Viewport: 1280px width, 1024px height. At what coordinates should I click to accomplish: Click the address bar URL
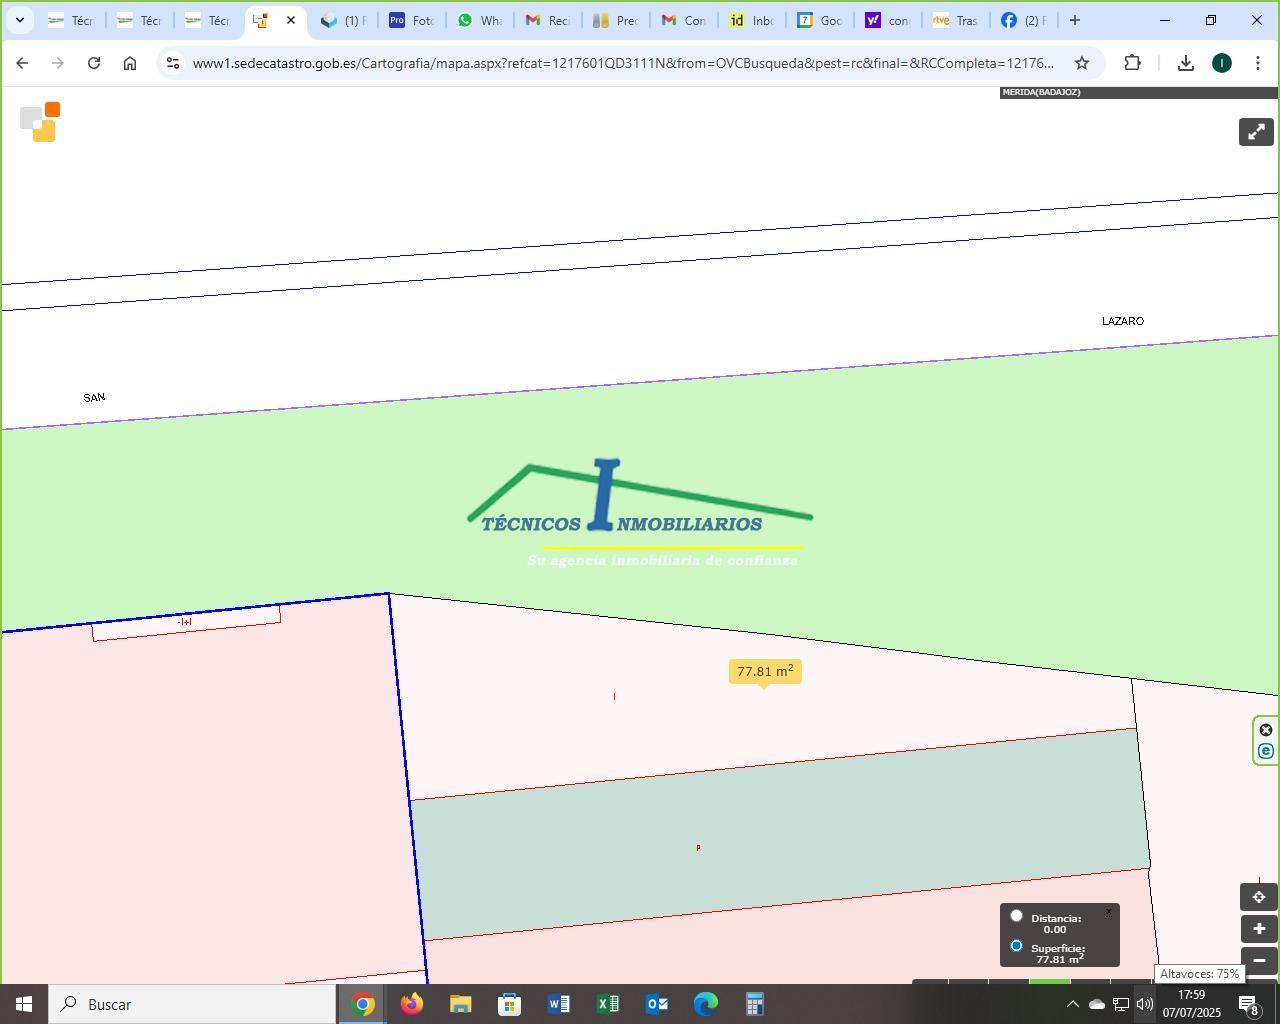[x=623, y=63]
